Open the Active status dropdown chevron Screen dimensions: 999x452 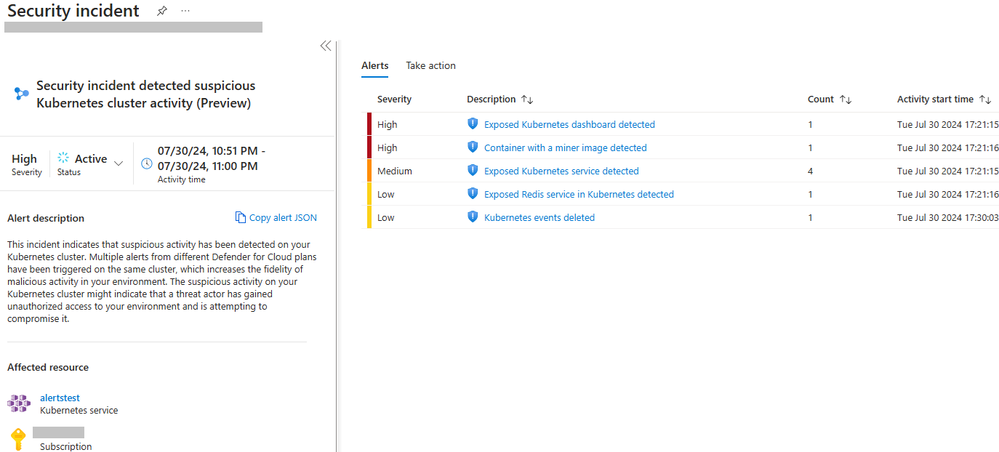coord(118,163)
